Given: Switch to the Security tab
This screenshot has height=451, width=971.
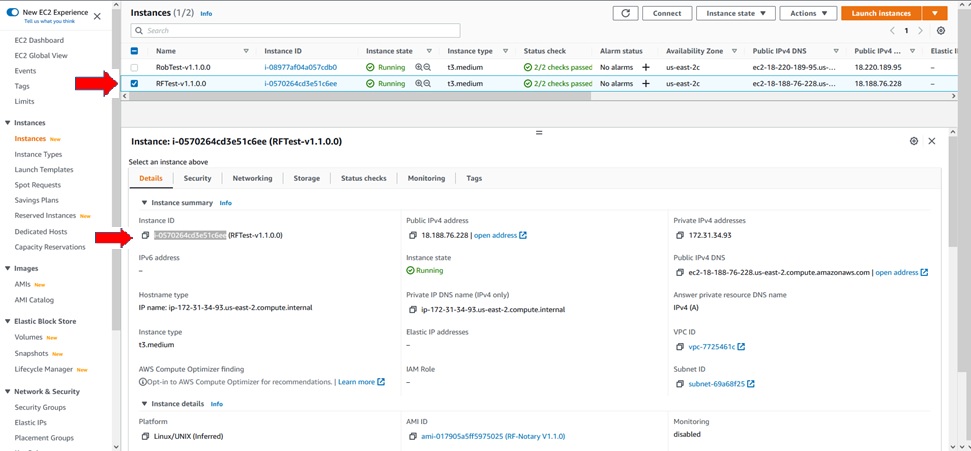Looking at the screenshot, I should click(x=198, y=178).
